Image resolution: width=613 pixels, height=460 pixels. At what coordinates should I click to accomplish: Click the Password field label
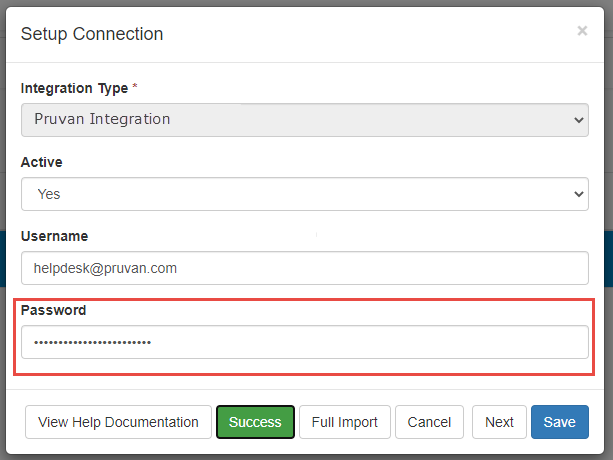point(54,310)
